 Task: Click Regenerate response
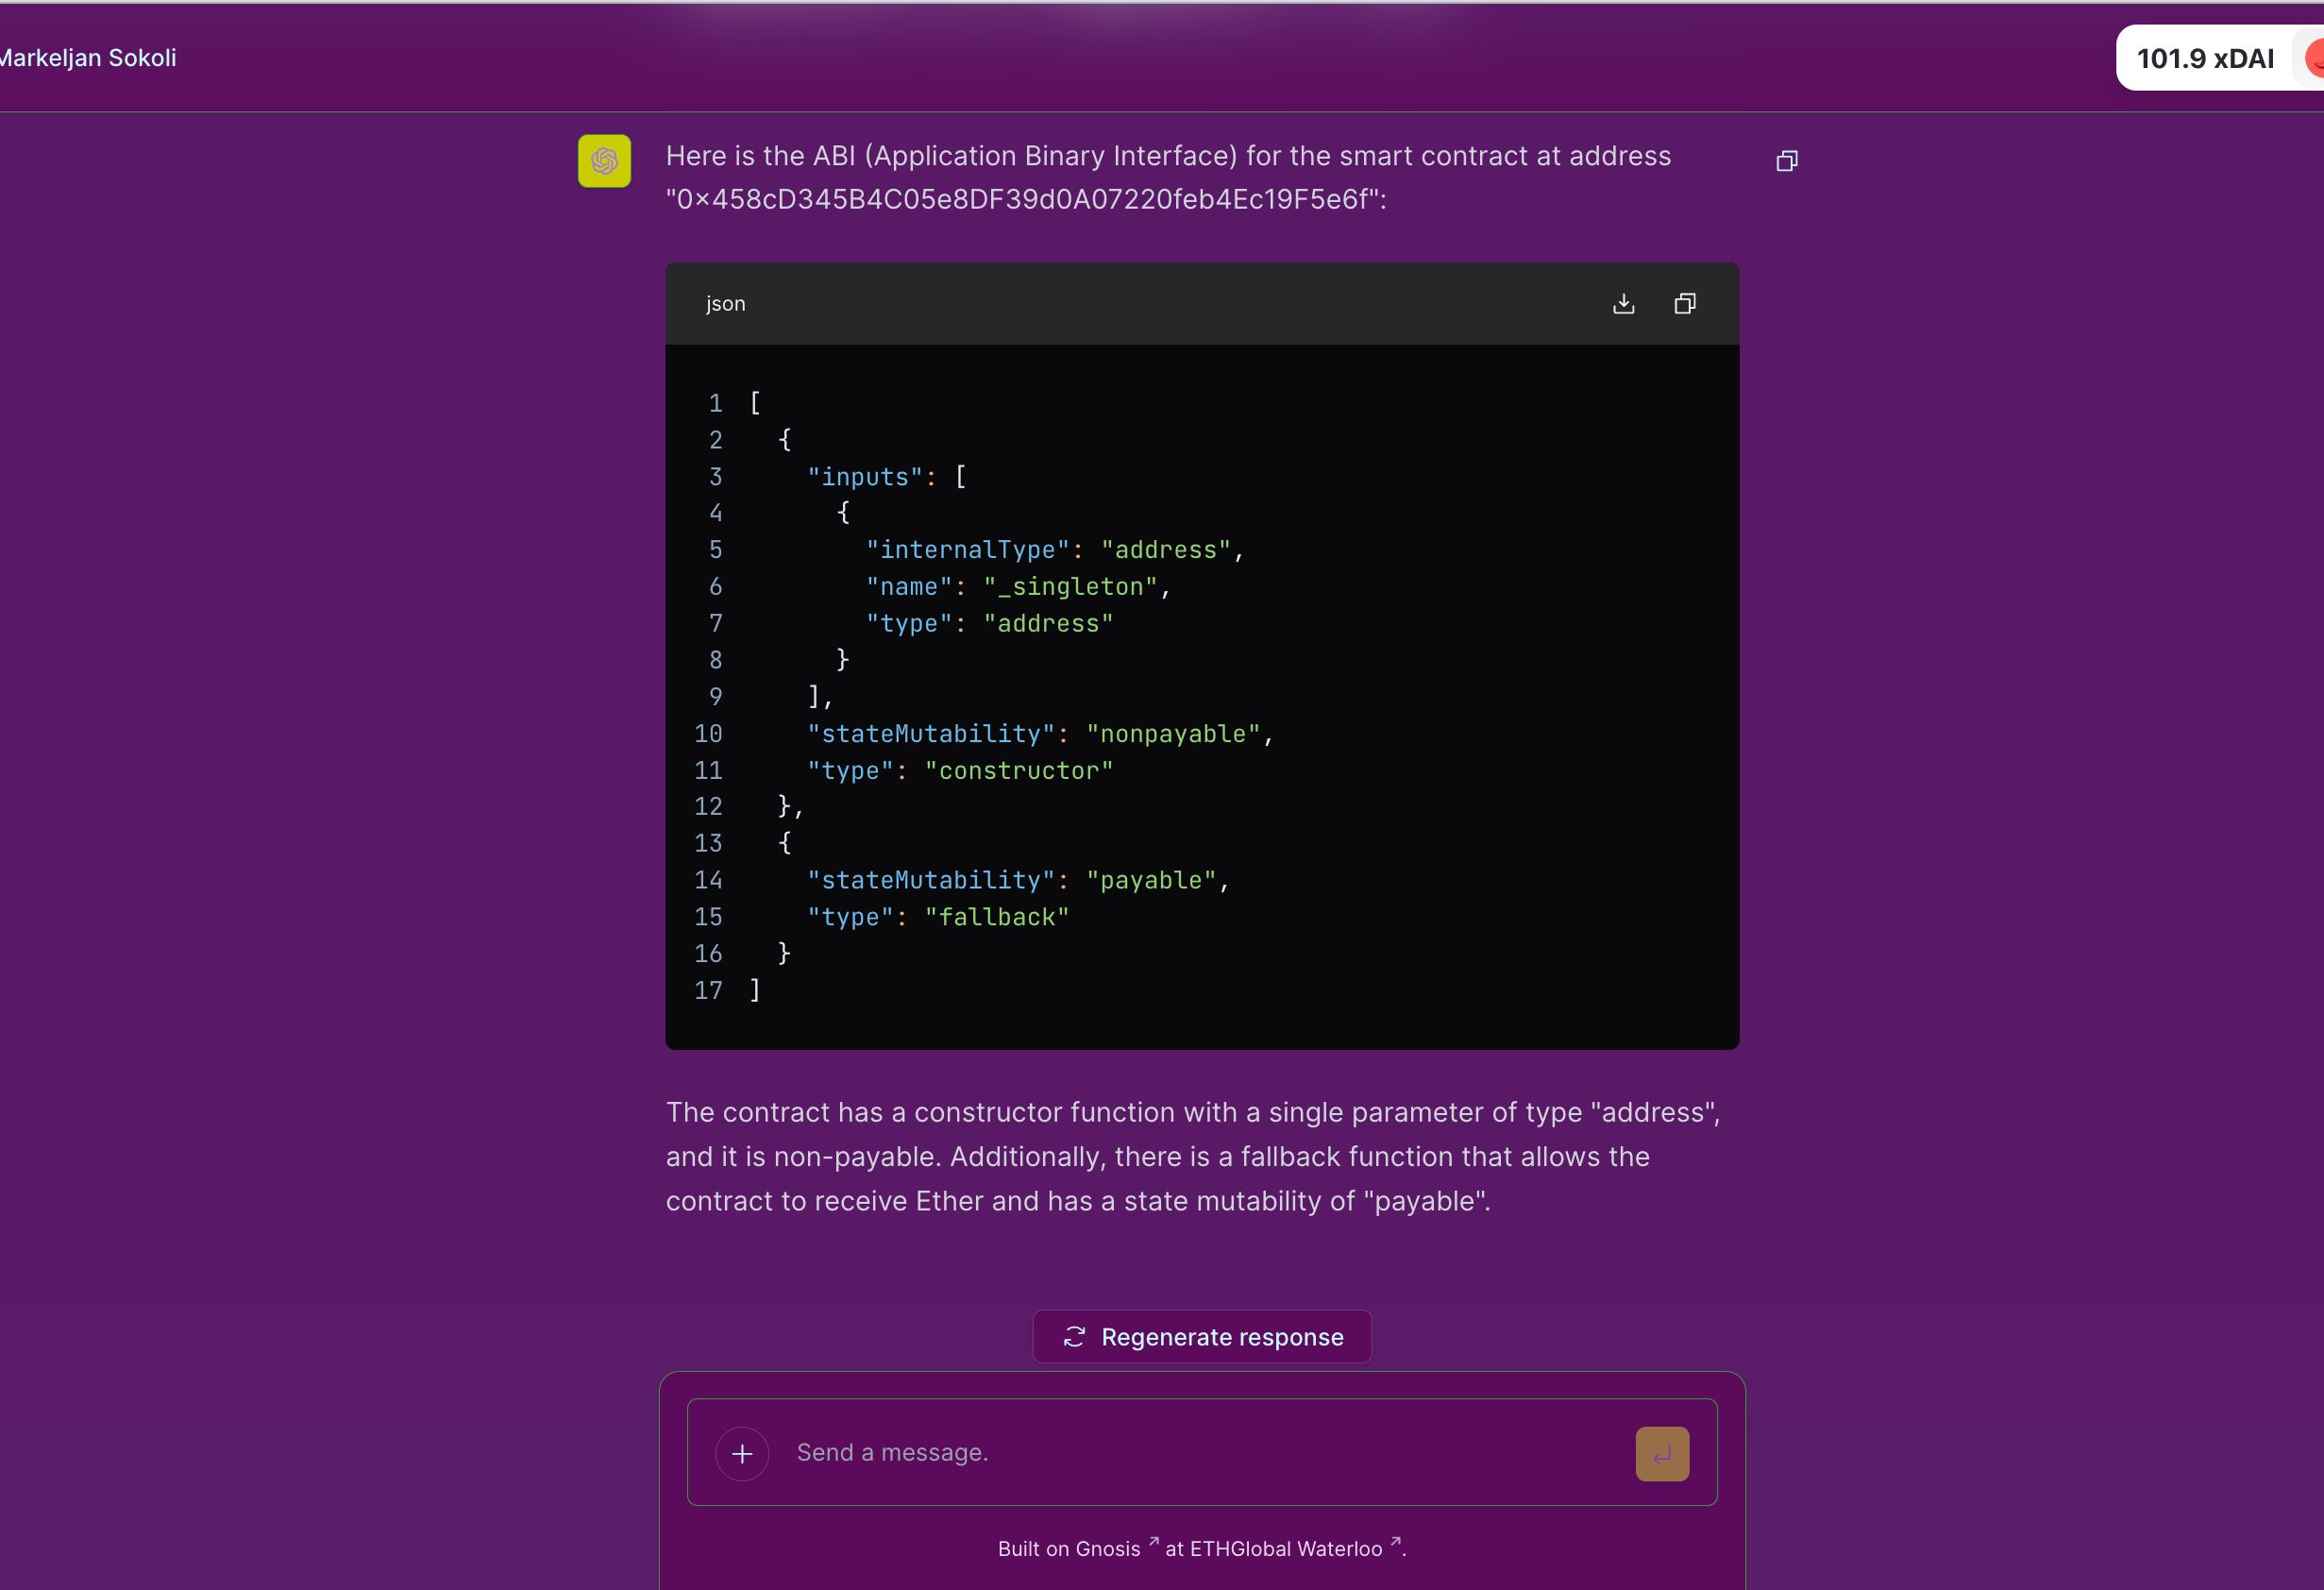(1202, 1337)
